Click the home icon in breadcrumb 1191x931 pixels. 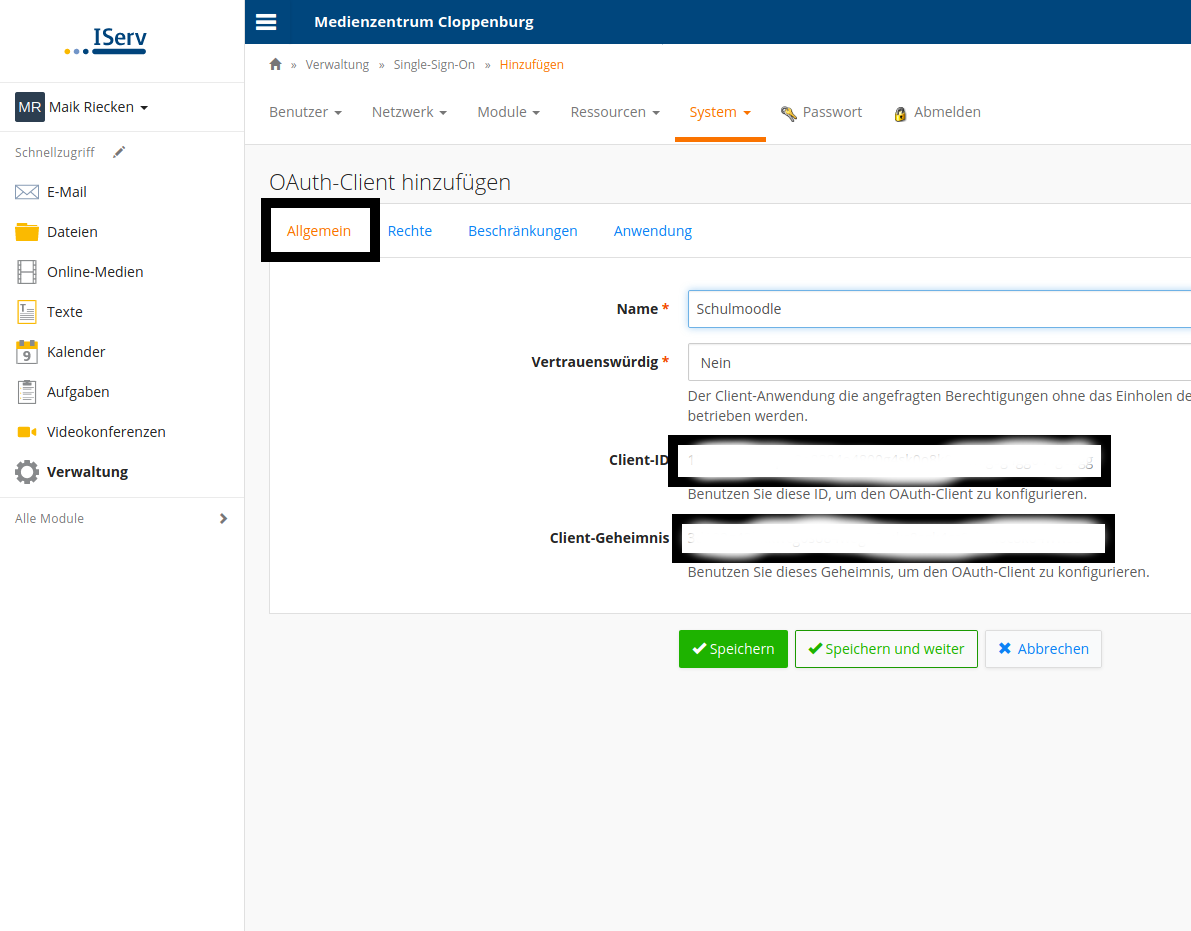276,64
